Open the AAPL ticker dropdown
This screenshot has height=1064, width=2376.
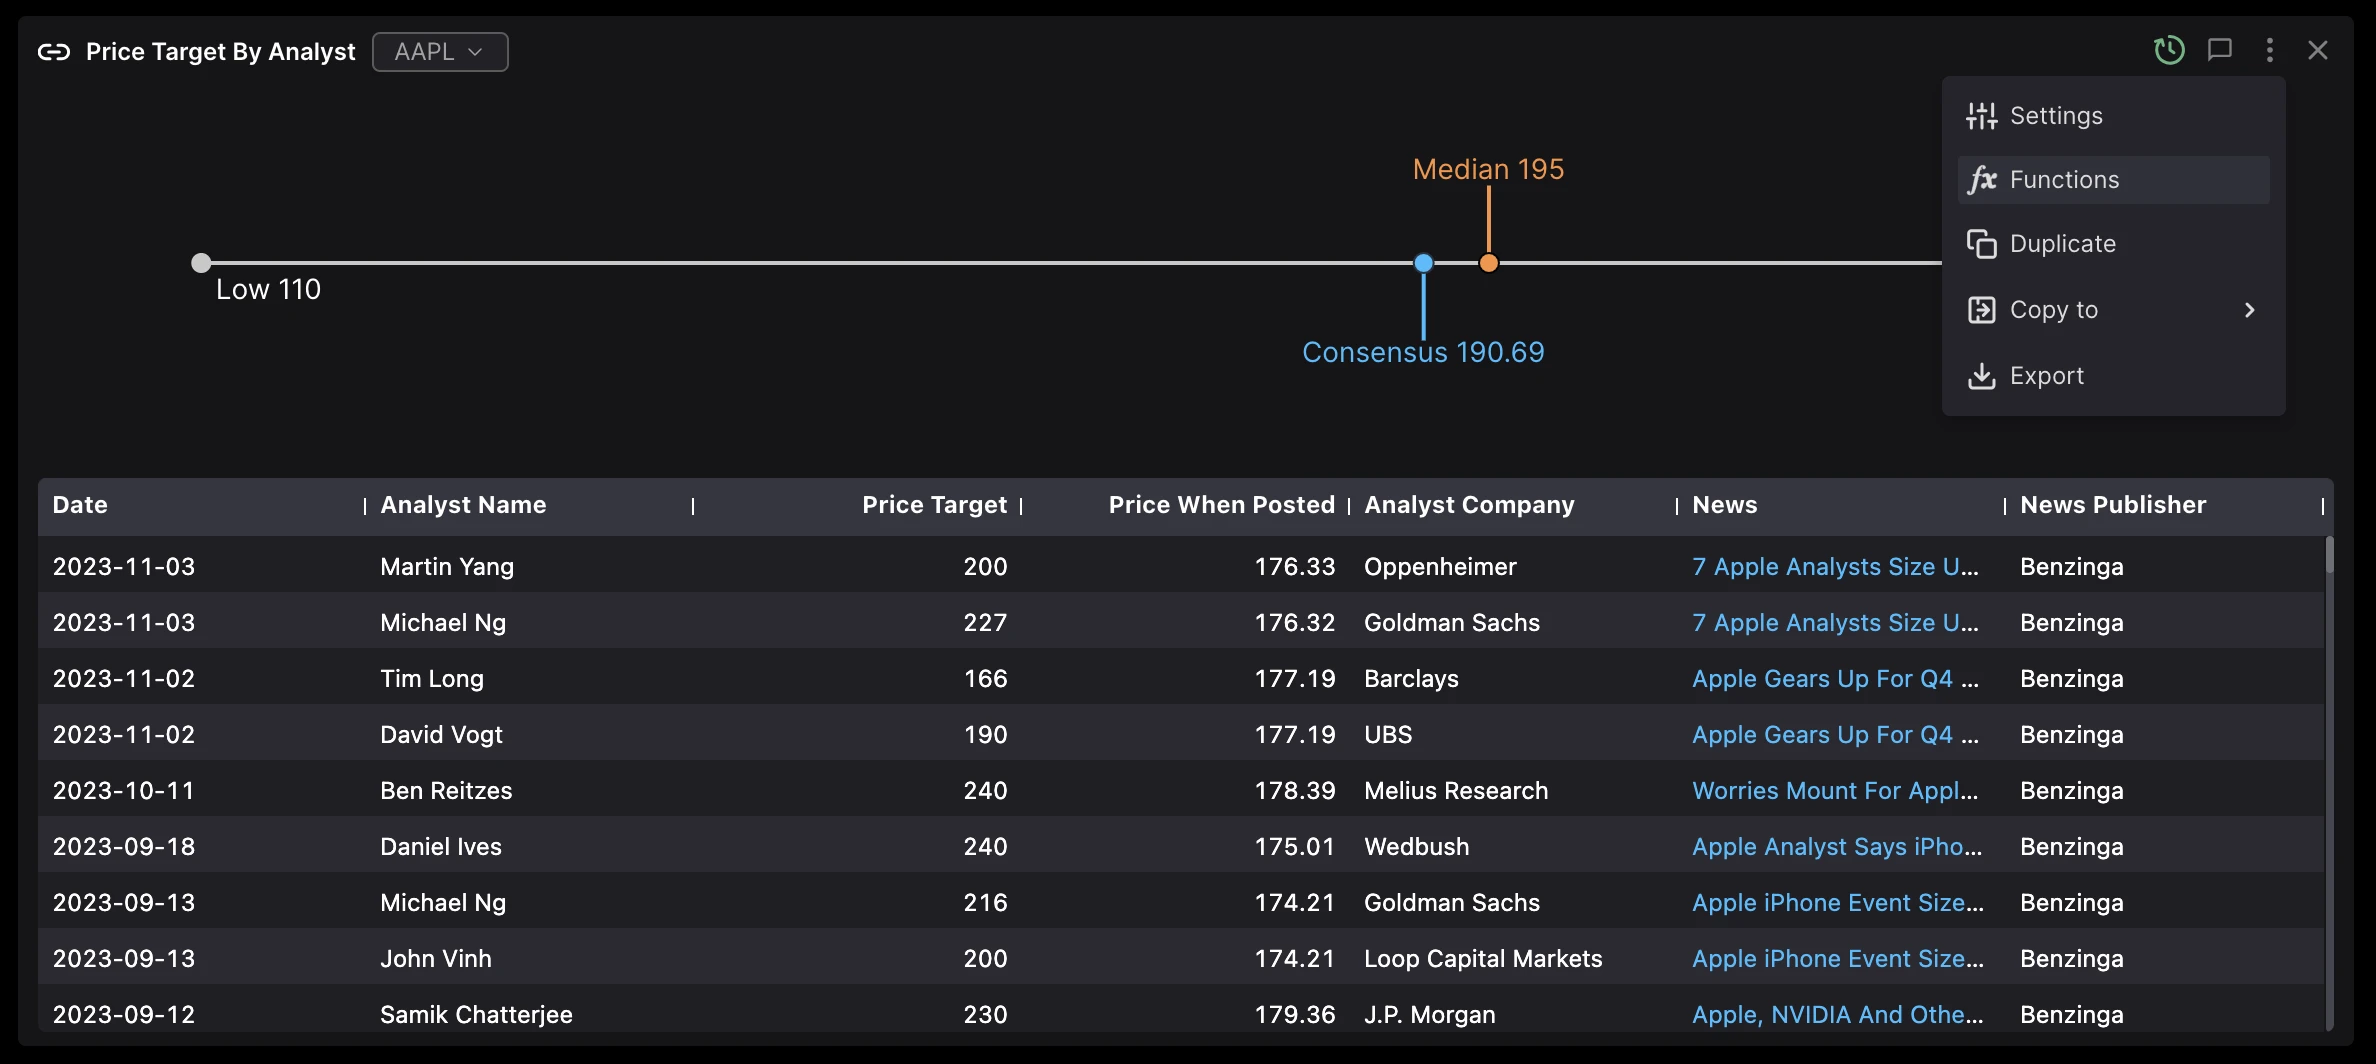tap(440, 52)
